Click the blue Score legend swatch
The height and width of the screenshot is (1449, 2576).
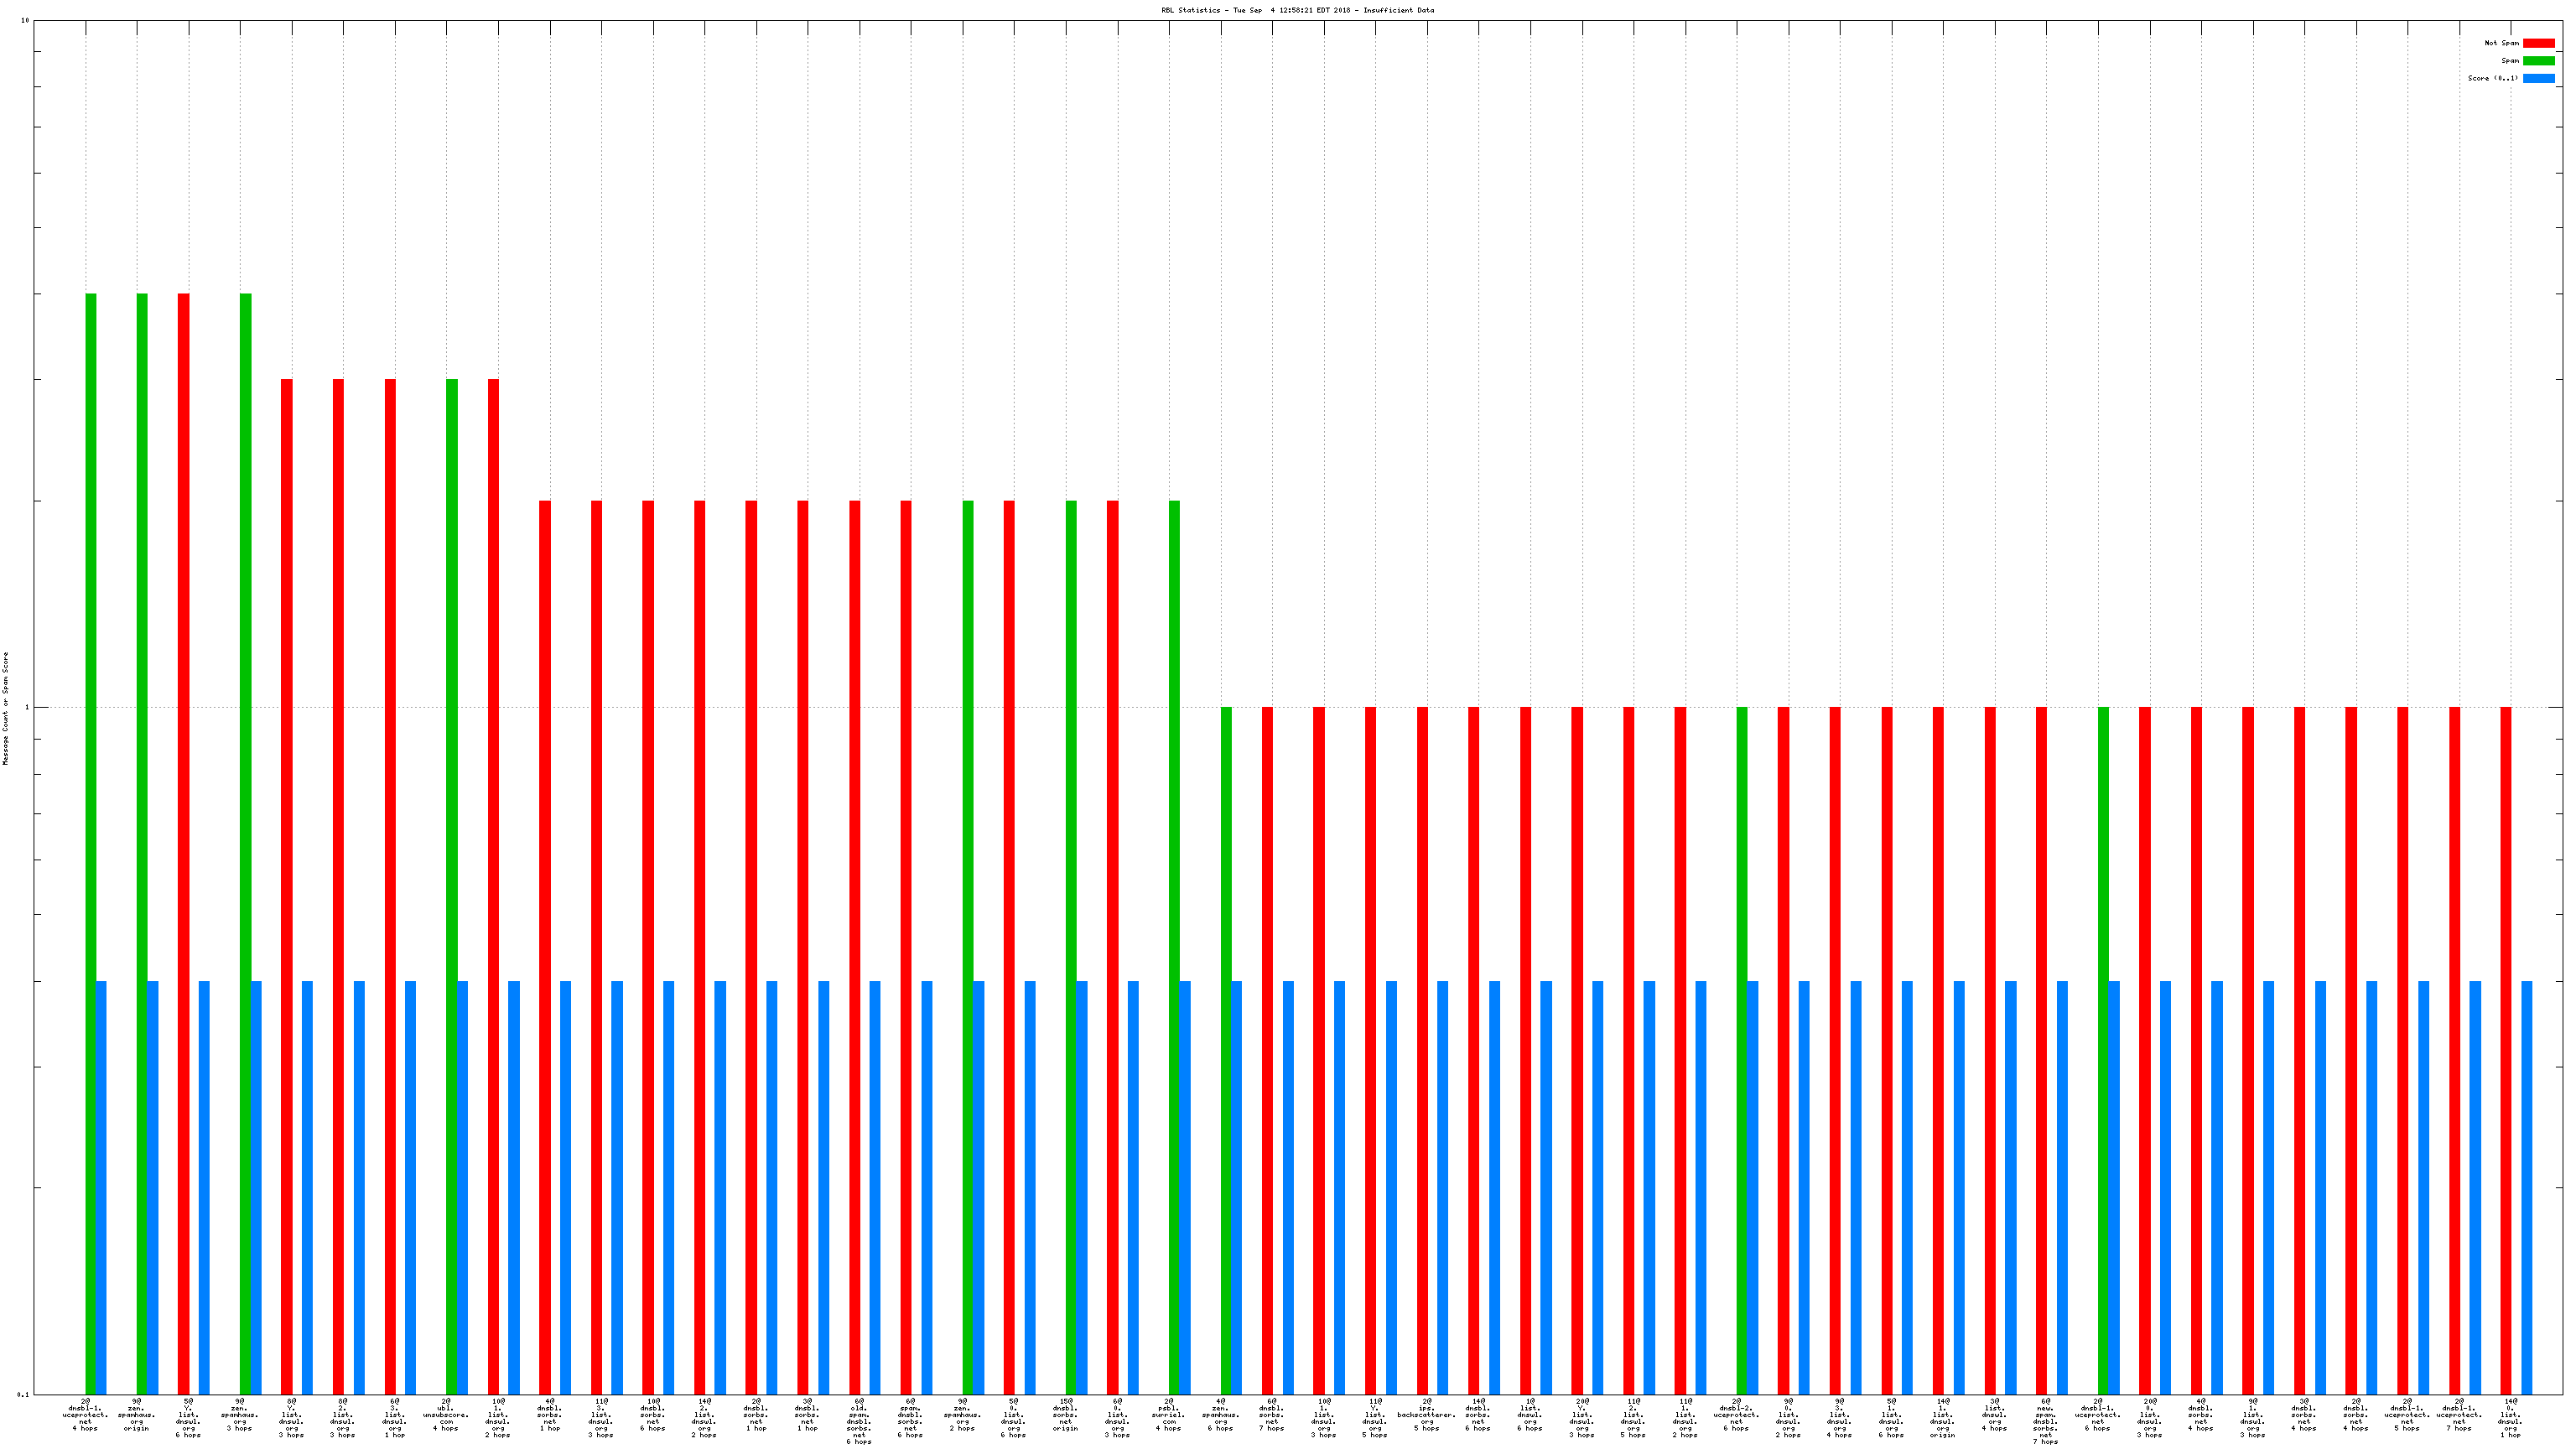[x=2538, y=78]
